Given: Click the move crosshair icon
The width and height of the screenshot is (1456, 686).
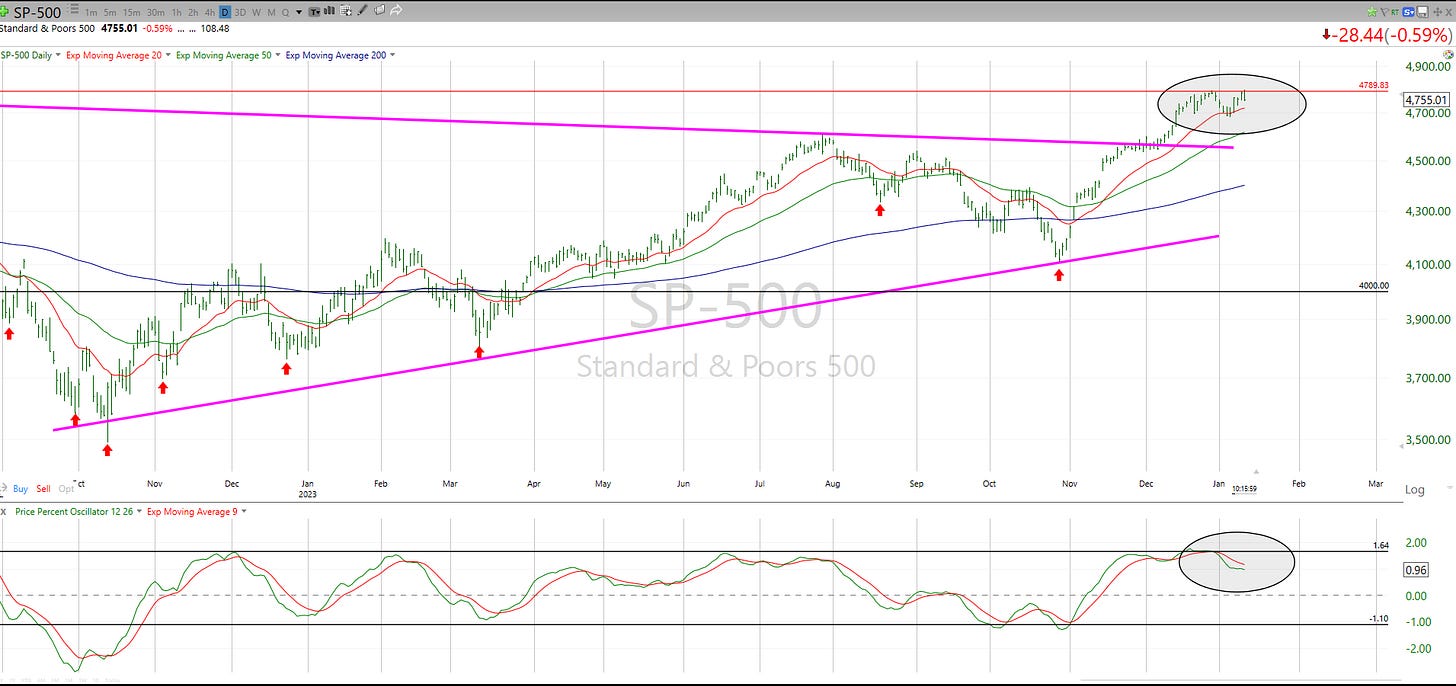Looking at the screenshot, I should coord(1437,12).
